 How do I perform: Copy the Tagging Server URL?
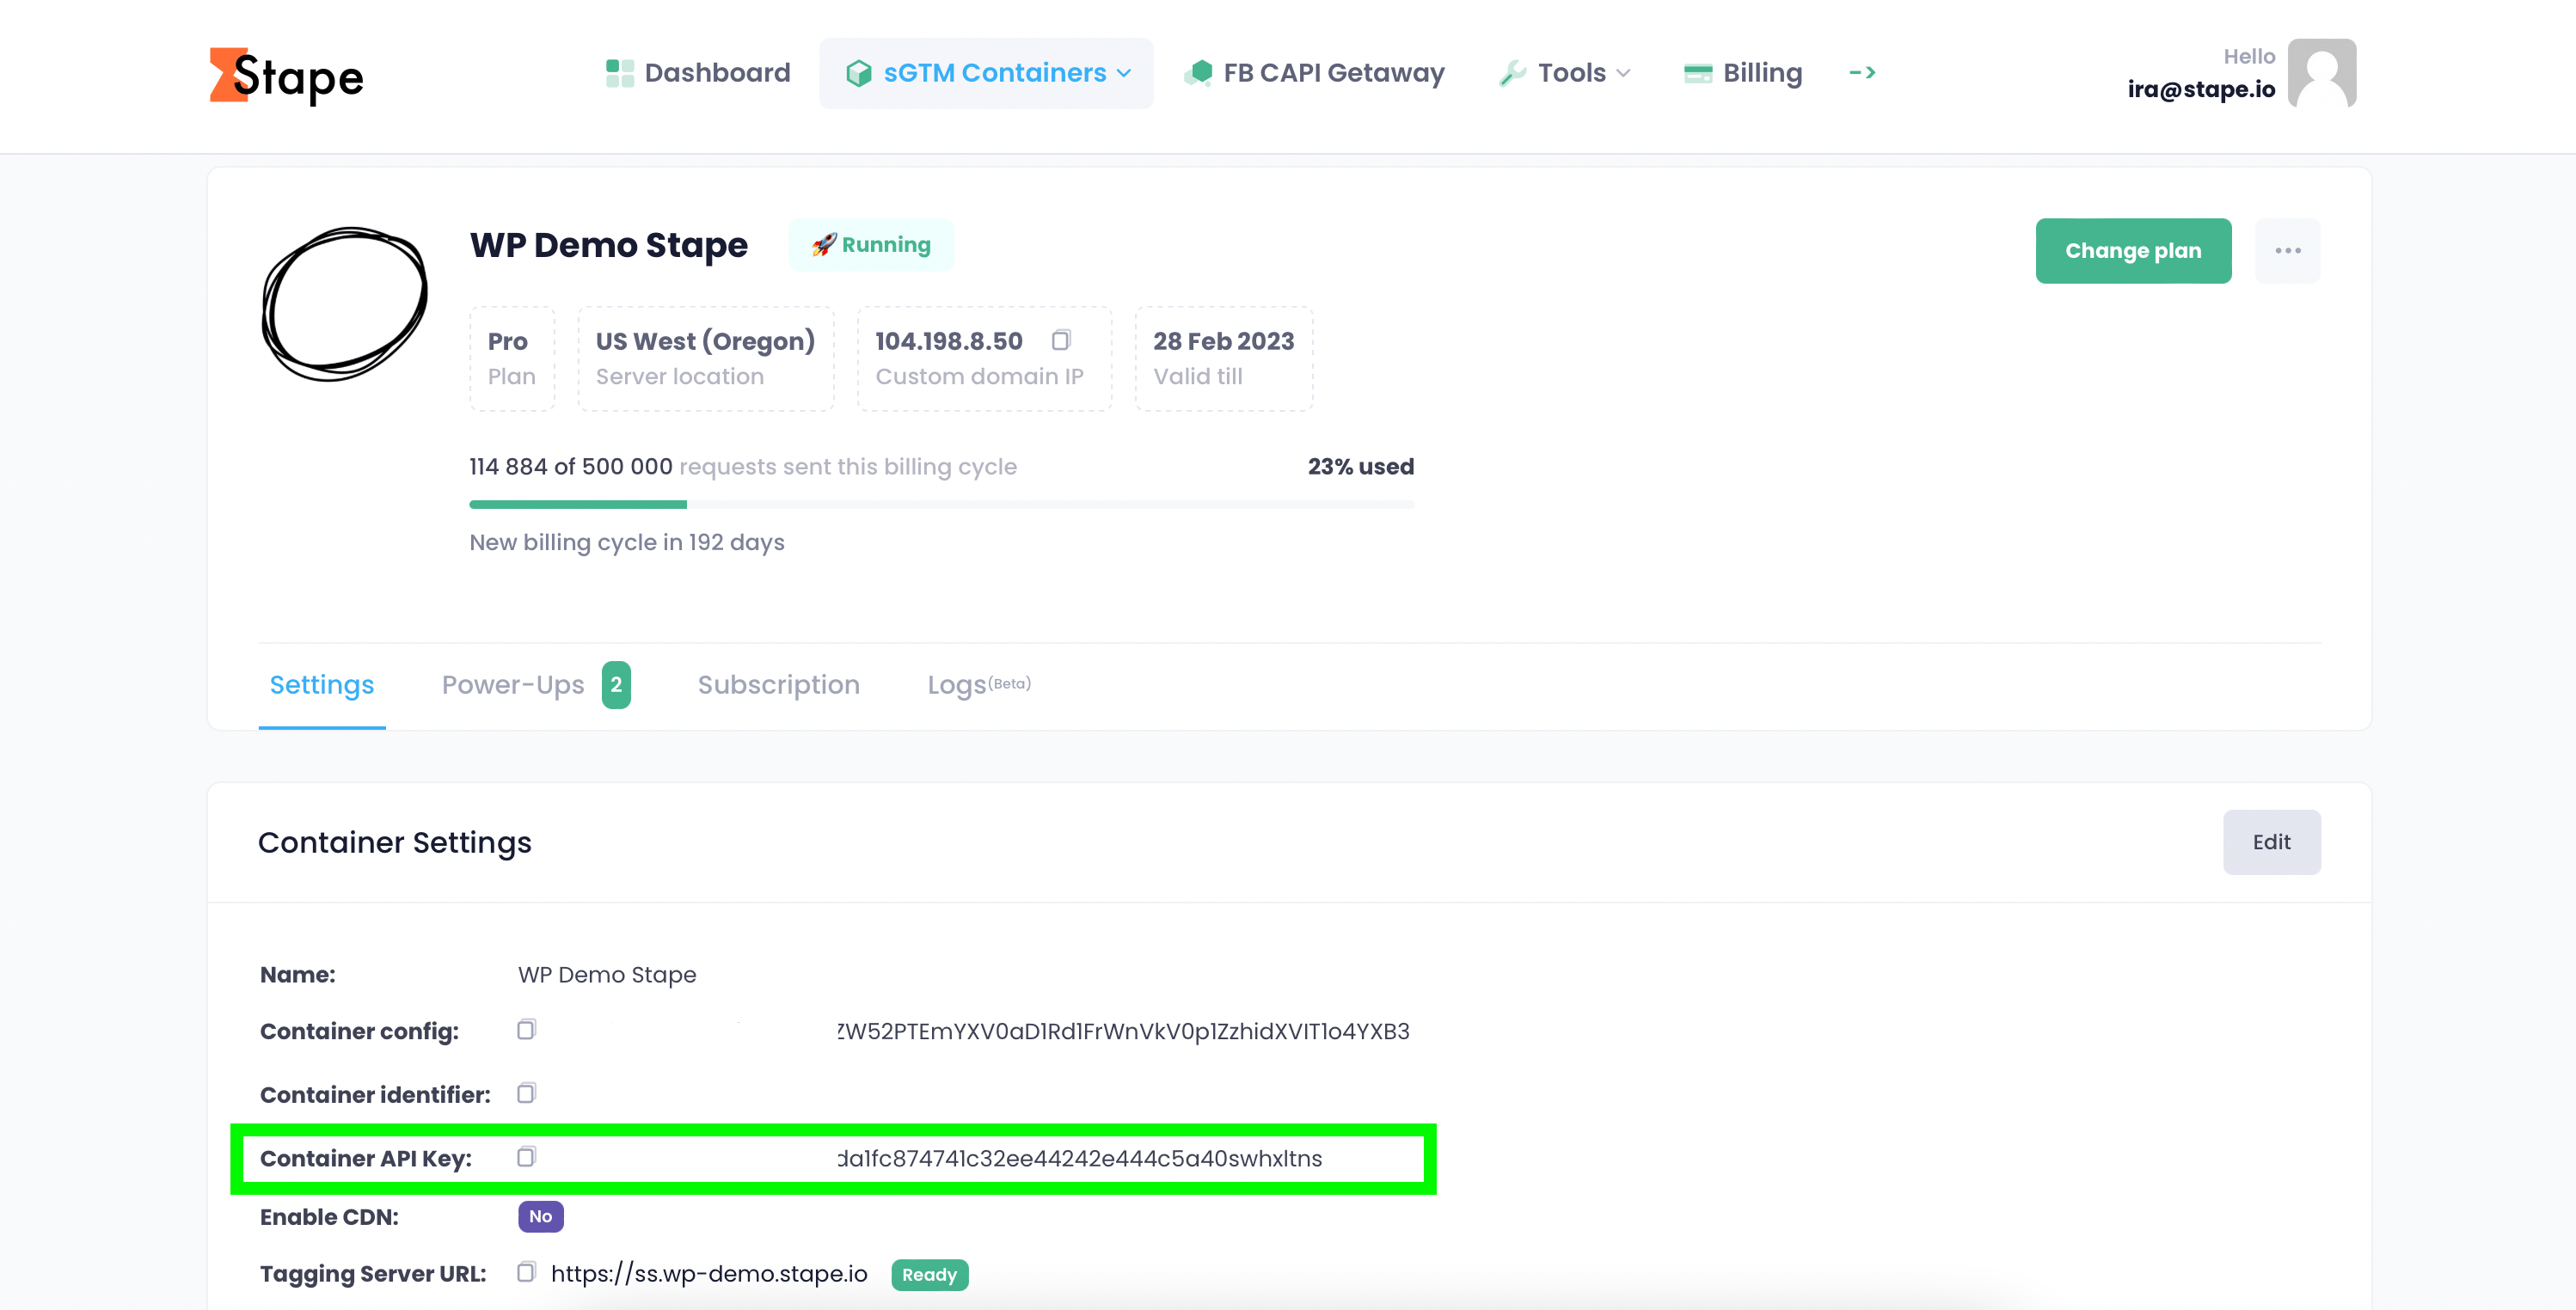pos(526,1273)
